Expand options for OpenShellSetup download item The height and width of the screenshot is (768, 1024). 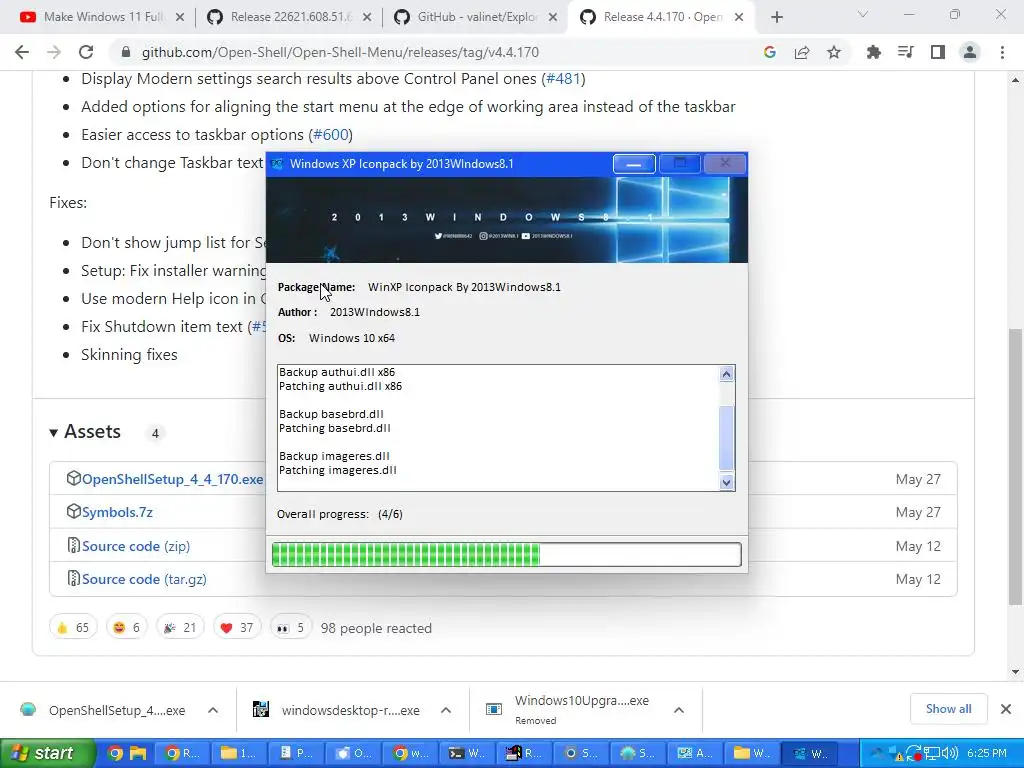(213, 710)
